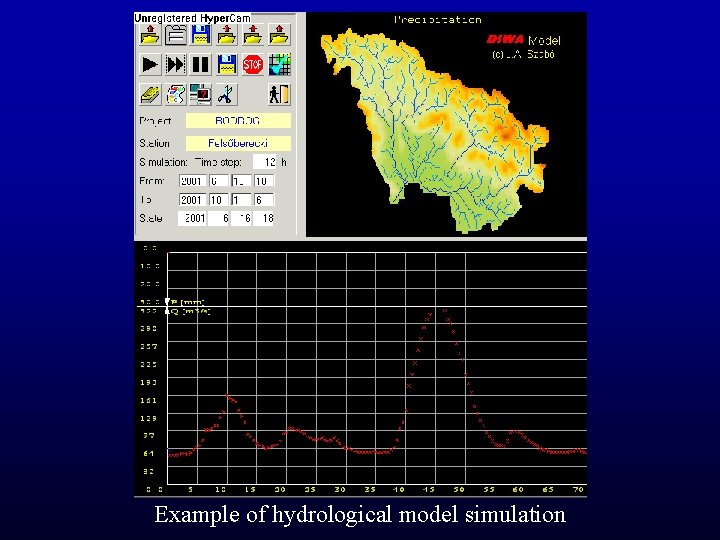Click the Station field showing Felsőberecki
Image resolution: width=720 pixels, height=540 pixels.
coord(238,143)
